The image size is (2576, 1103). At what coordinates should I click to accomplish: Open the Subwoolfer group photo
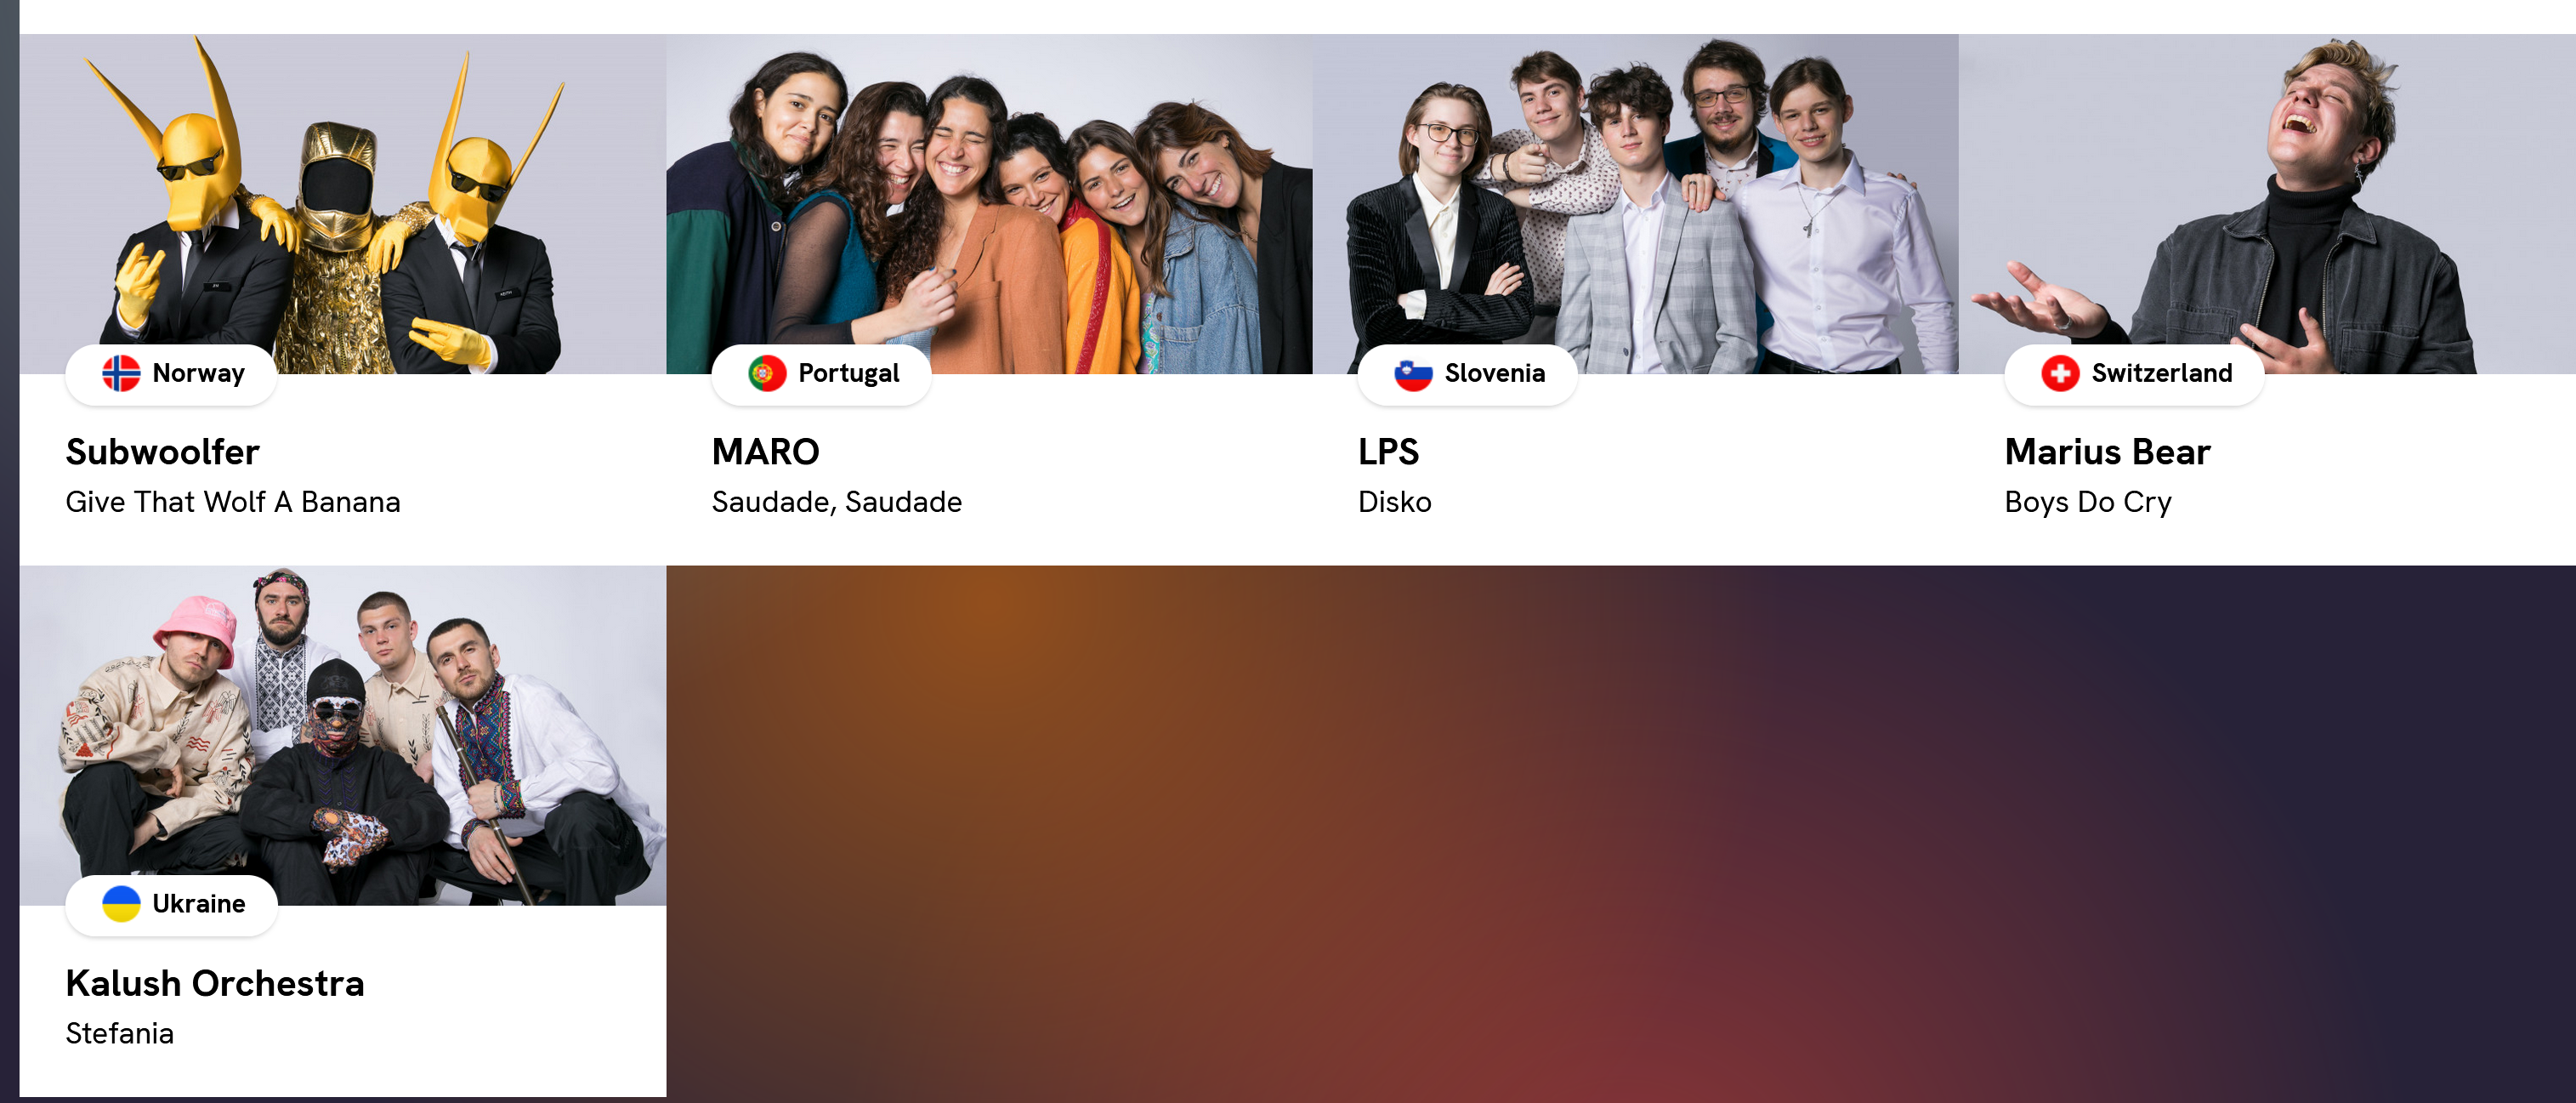click(x=343, y=204)
